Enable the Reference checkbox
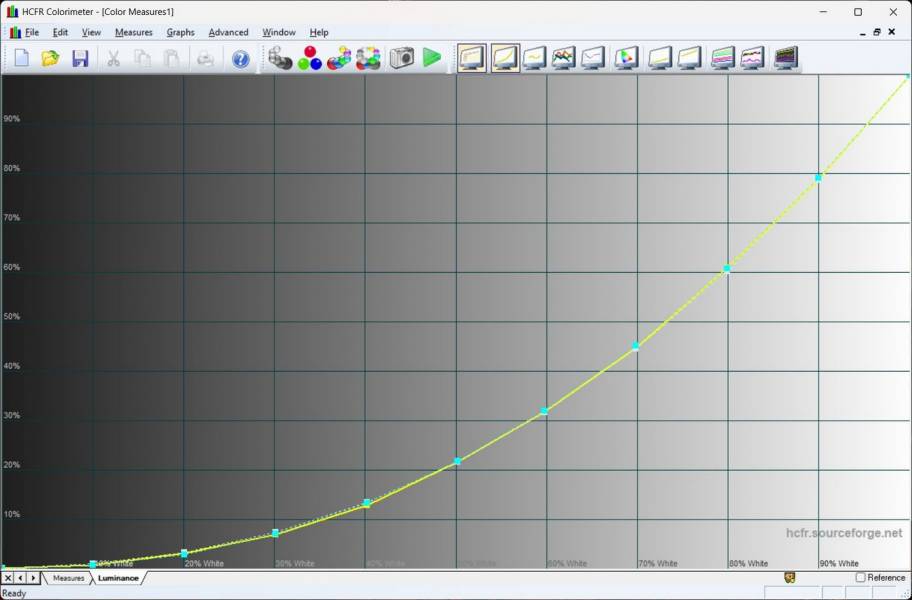912x600 pixels. click(x=861, y=578)
